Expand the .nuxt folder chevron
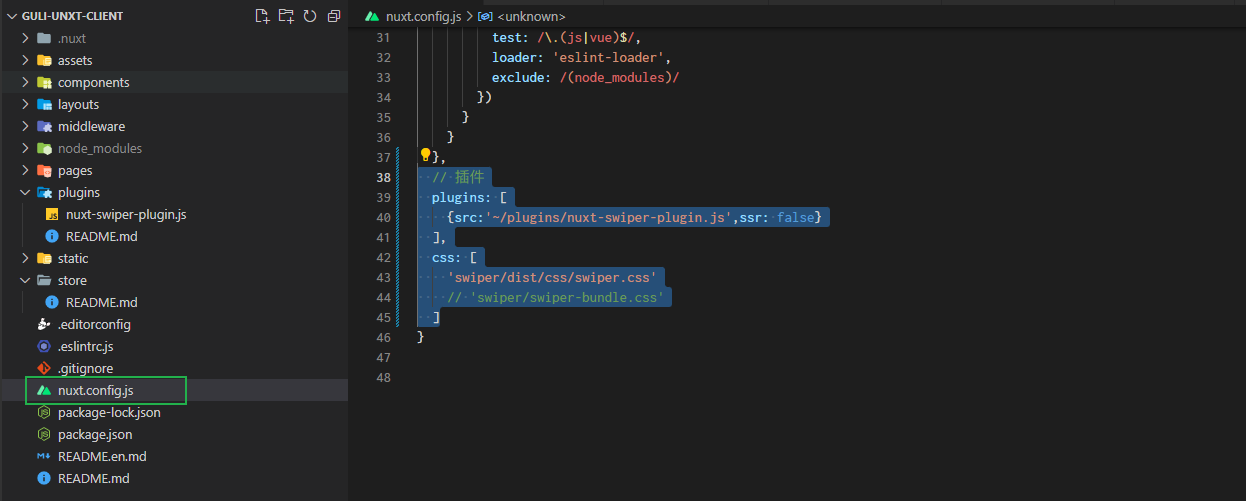Image resolution: width=1246 pixels, height=501 pixels. tap(25, 38)
